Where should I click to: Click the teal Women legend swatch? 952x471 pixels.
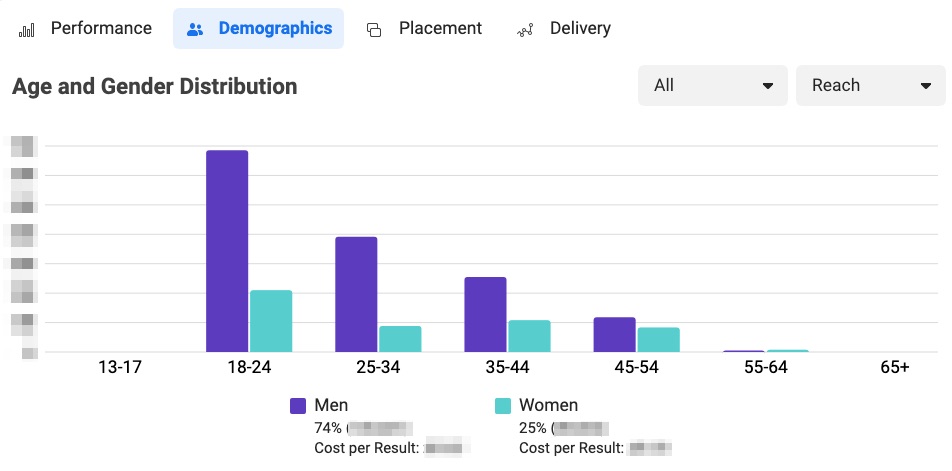coord(503,406)
